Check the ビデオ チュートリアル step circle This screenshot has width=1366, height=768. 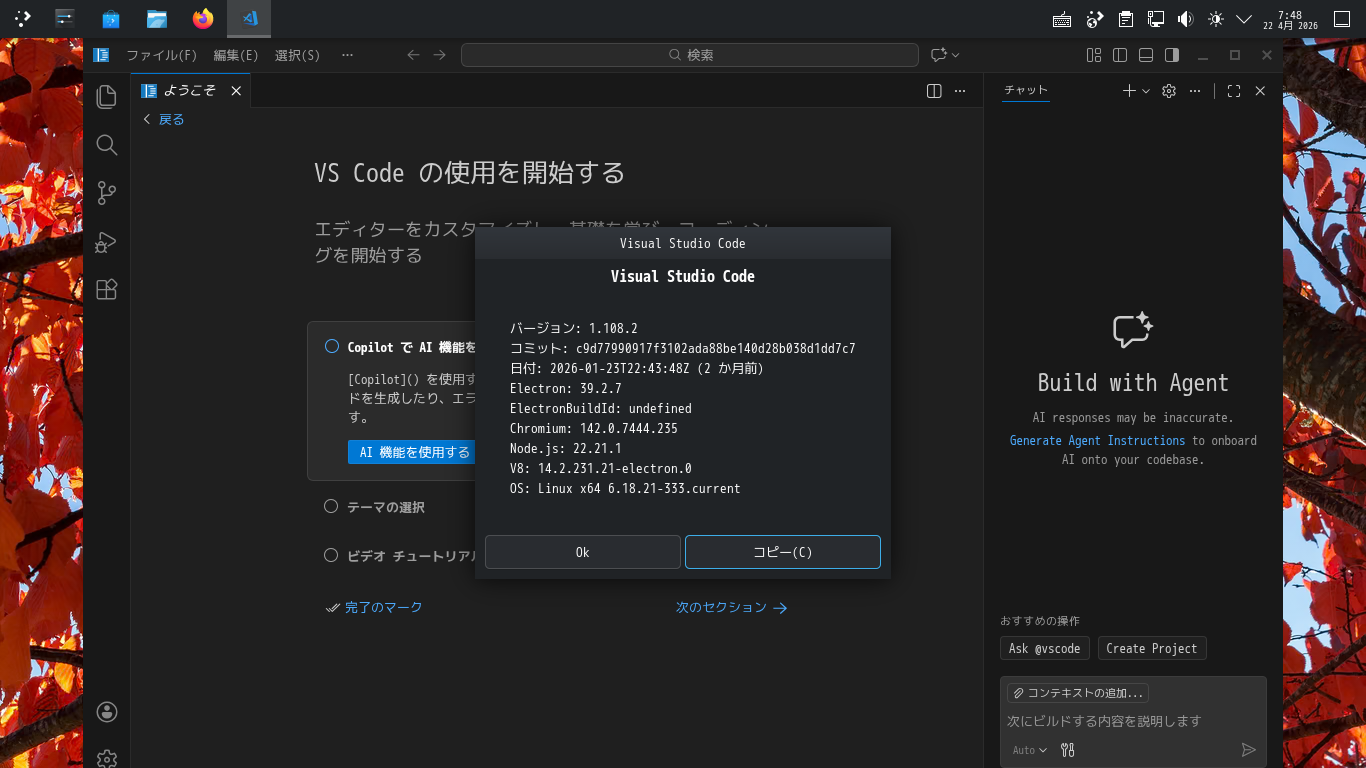(331, 555)
